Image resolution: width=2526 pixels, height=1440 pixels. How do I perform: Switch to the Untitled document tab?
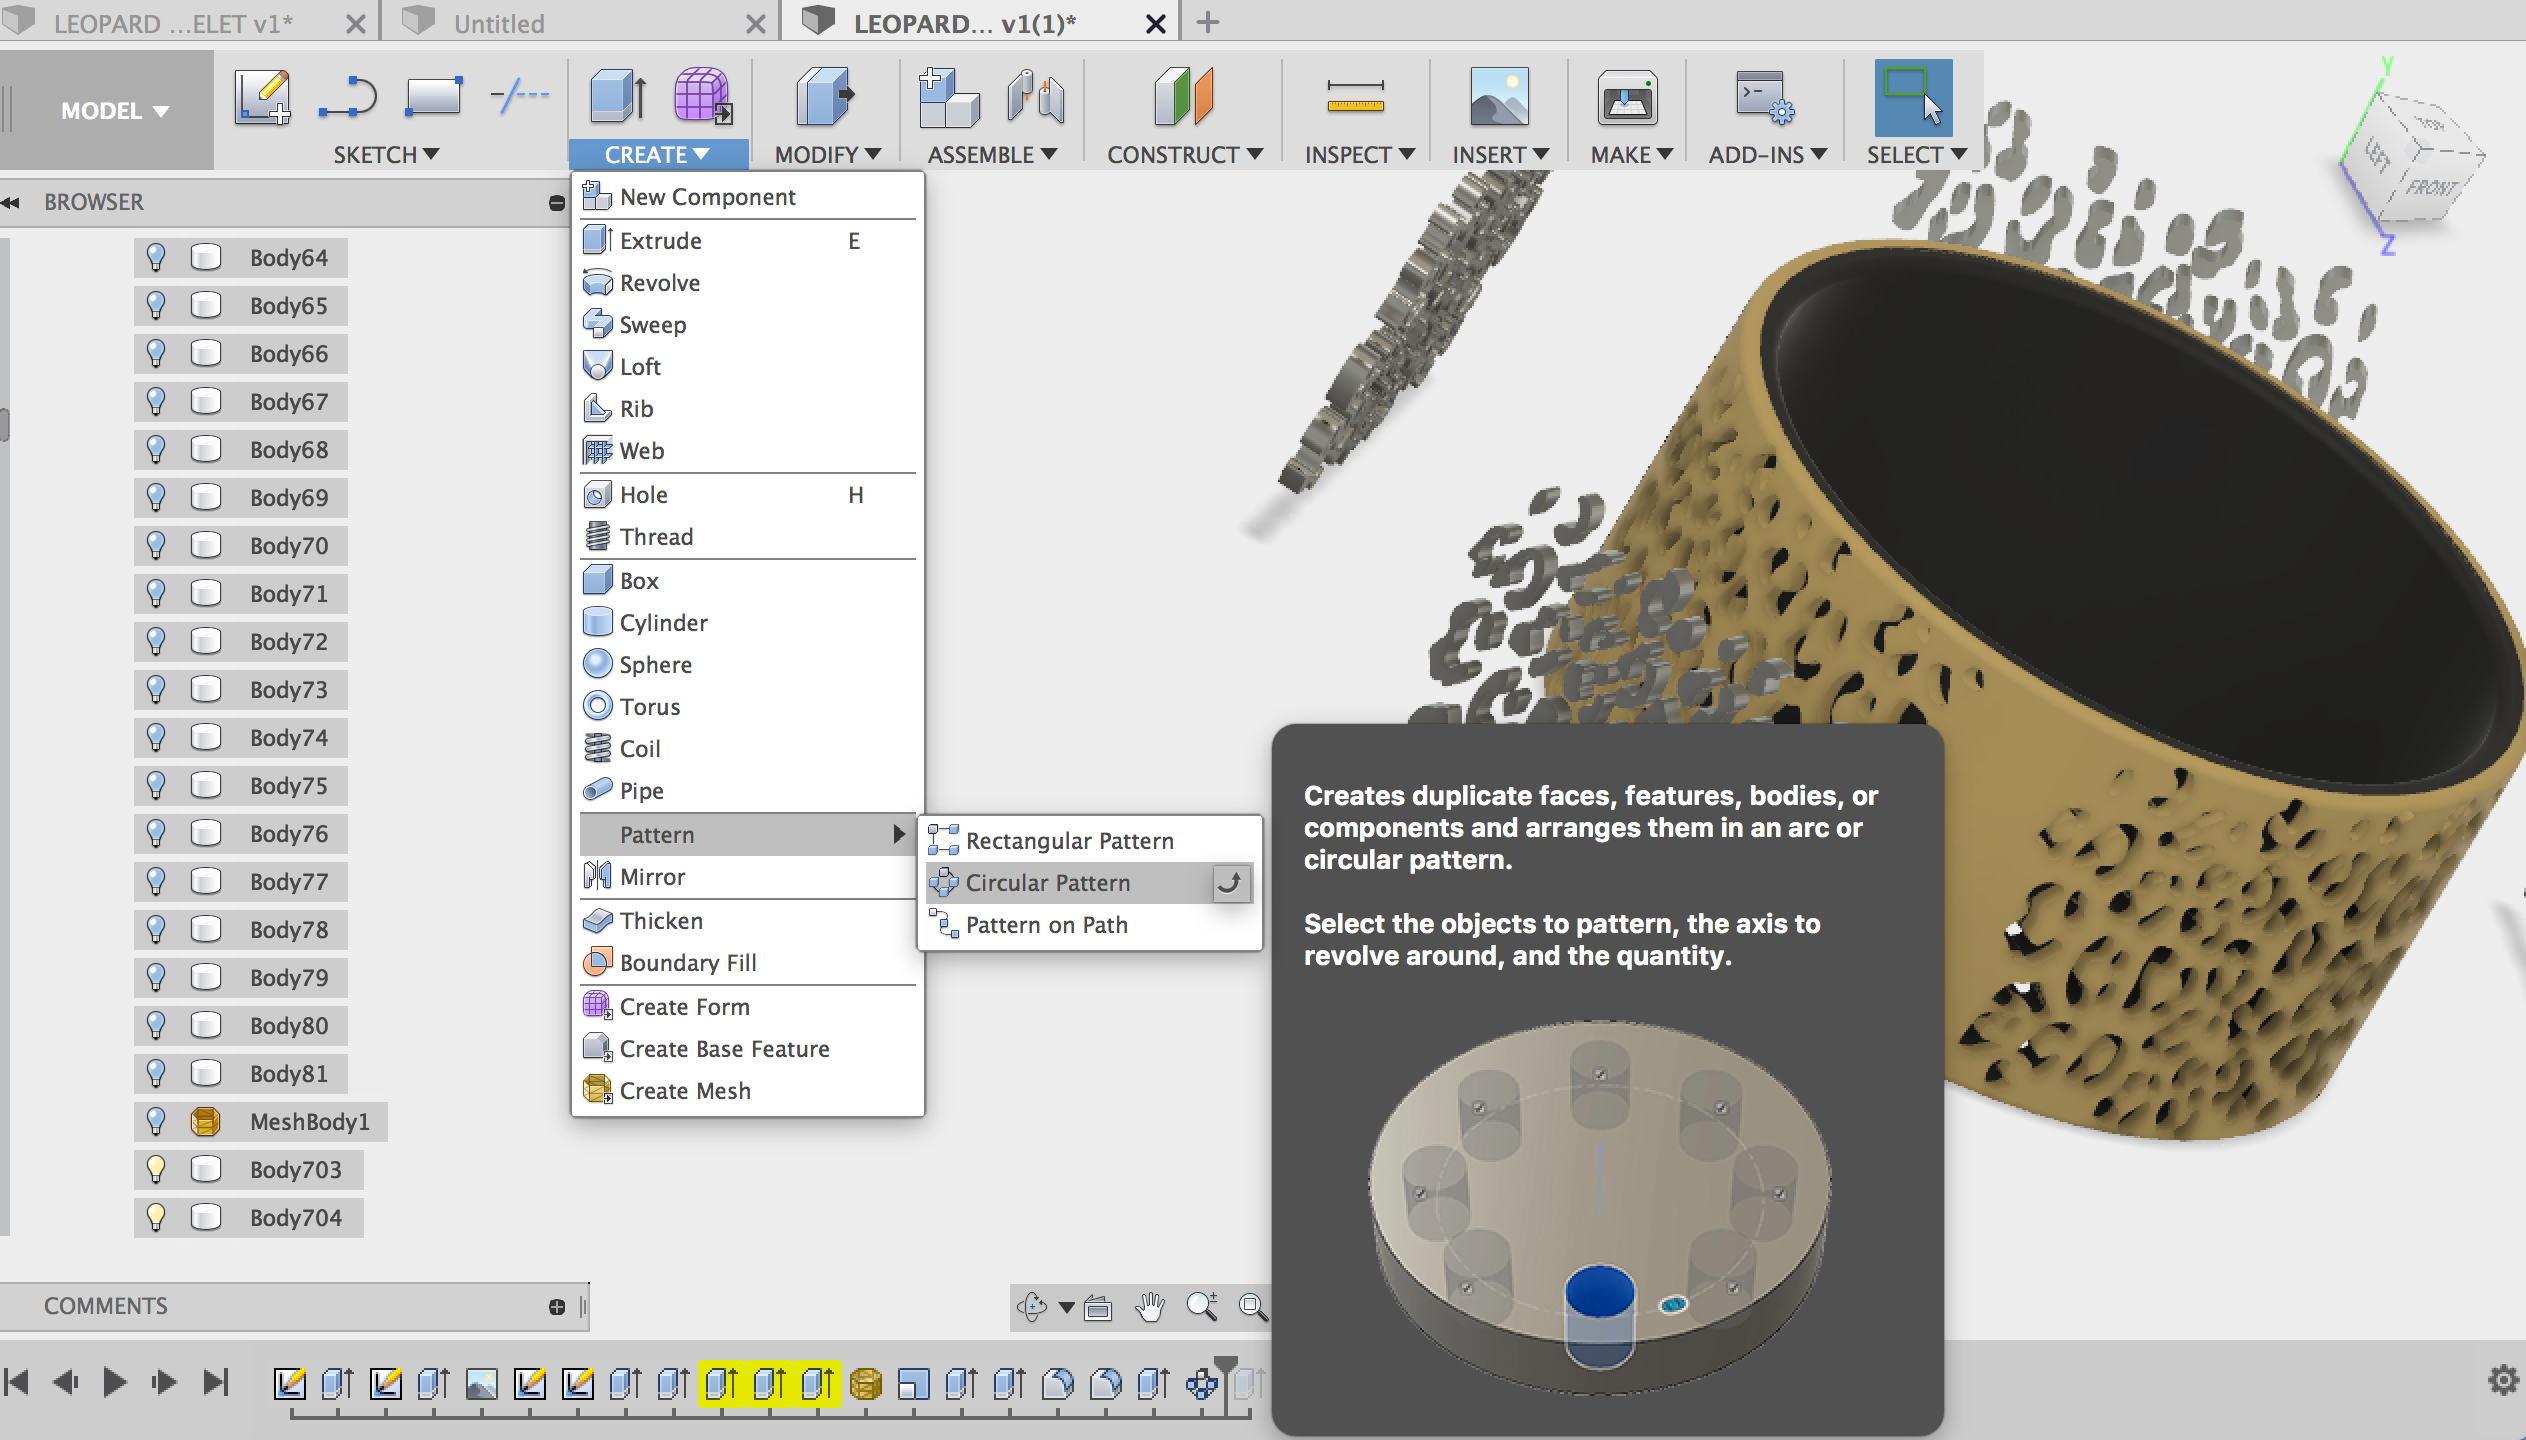(498, 23)
